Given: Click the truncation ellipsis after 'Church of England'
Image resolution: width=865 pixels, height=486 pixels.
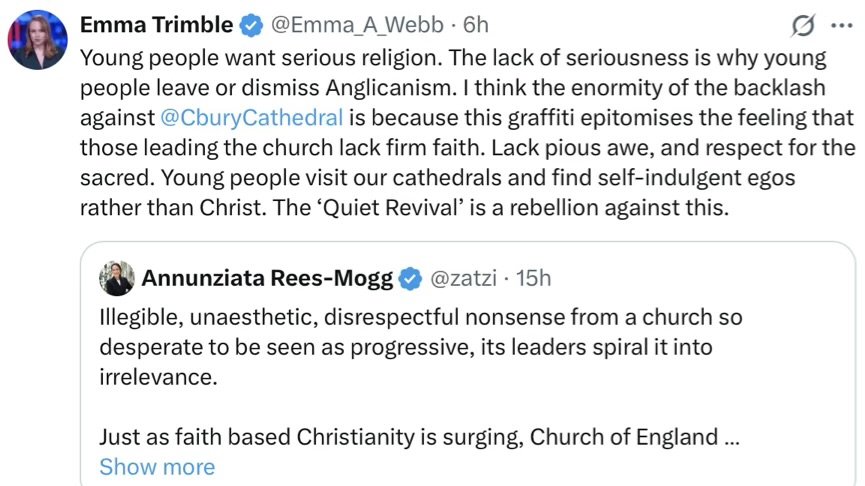Looking at the screenshot, I should click(731, 437).
